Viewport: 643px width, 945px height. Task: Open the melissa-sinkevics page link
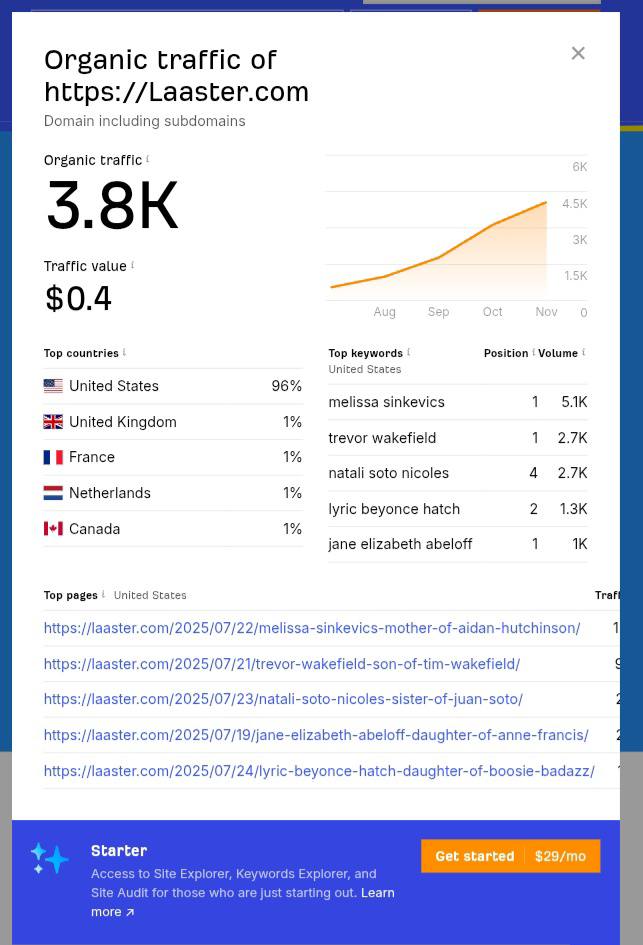(311, 628)
